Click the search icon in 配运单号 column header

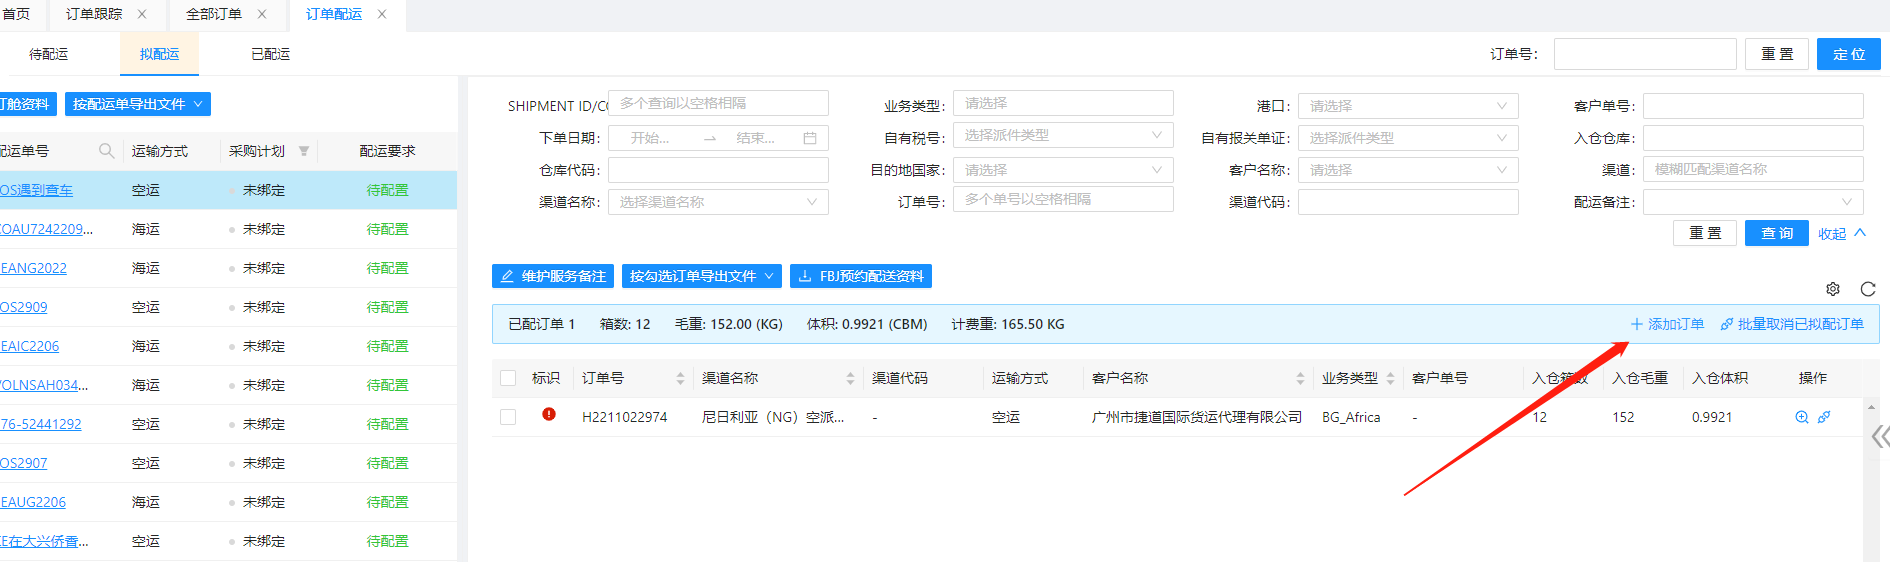106,151
